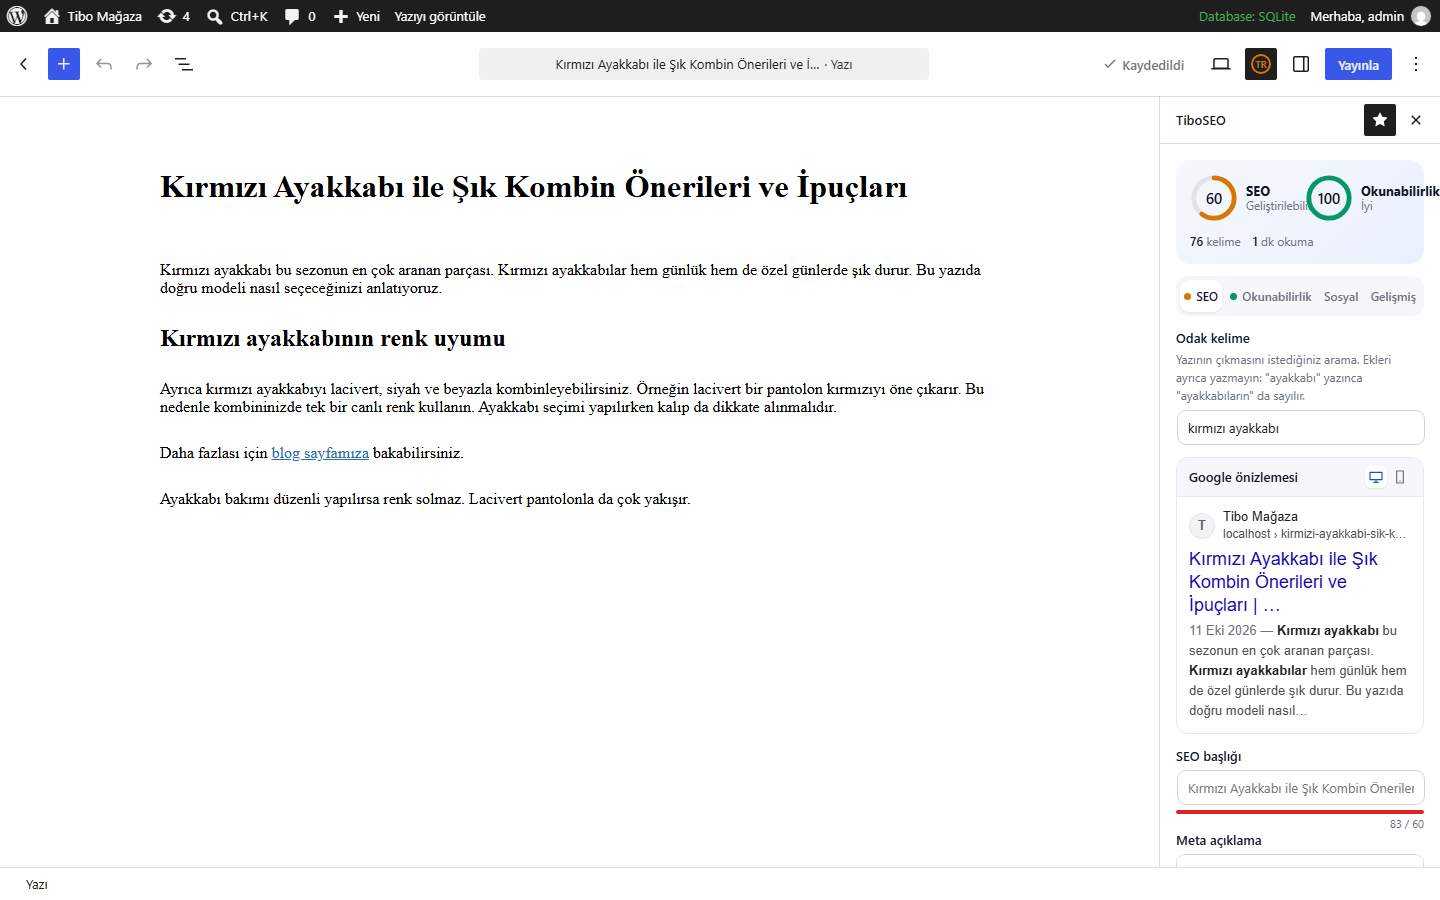Click the admin avatar icon
This screenshot has width=1440, height=900.
tap(1421, 16)
